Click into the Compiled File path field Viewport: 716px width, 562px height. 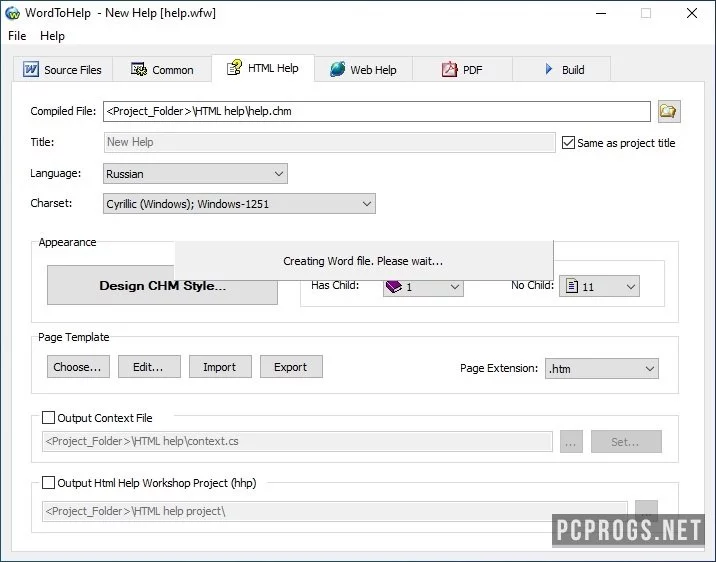(377, 111)
